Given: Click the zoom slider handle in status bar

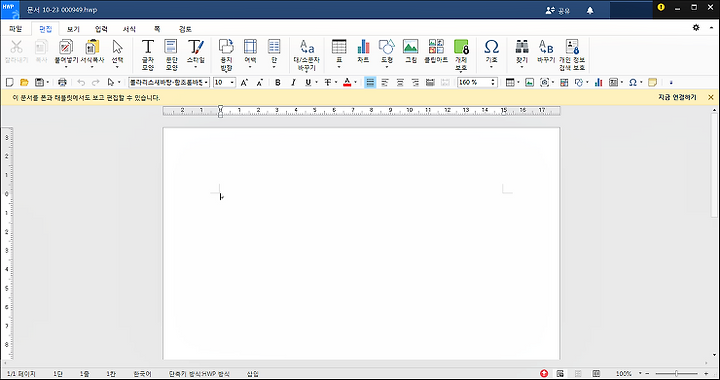Looking at the screenshot, I should click(676, 374).
